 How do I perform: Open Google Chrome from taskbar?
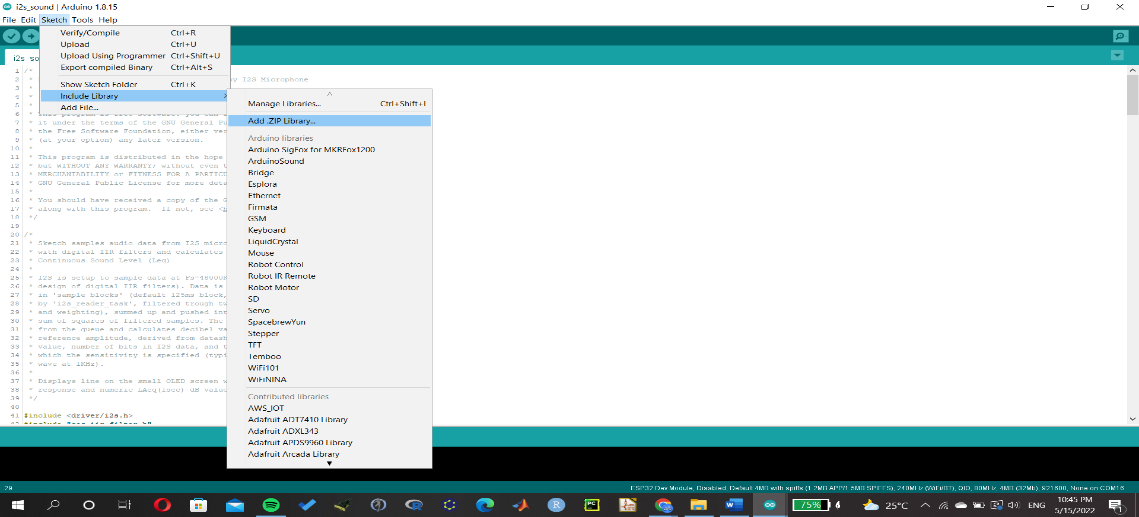pyautogui.click(x=663, y=505)
